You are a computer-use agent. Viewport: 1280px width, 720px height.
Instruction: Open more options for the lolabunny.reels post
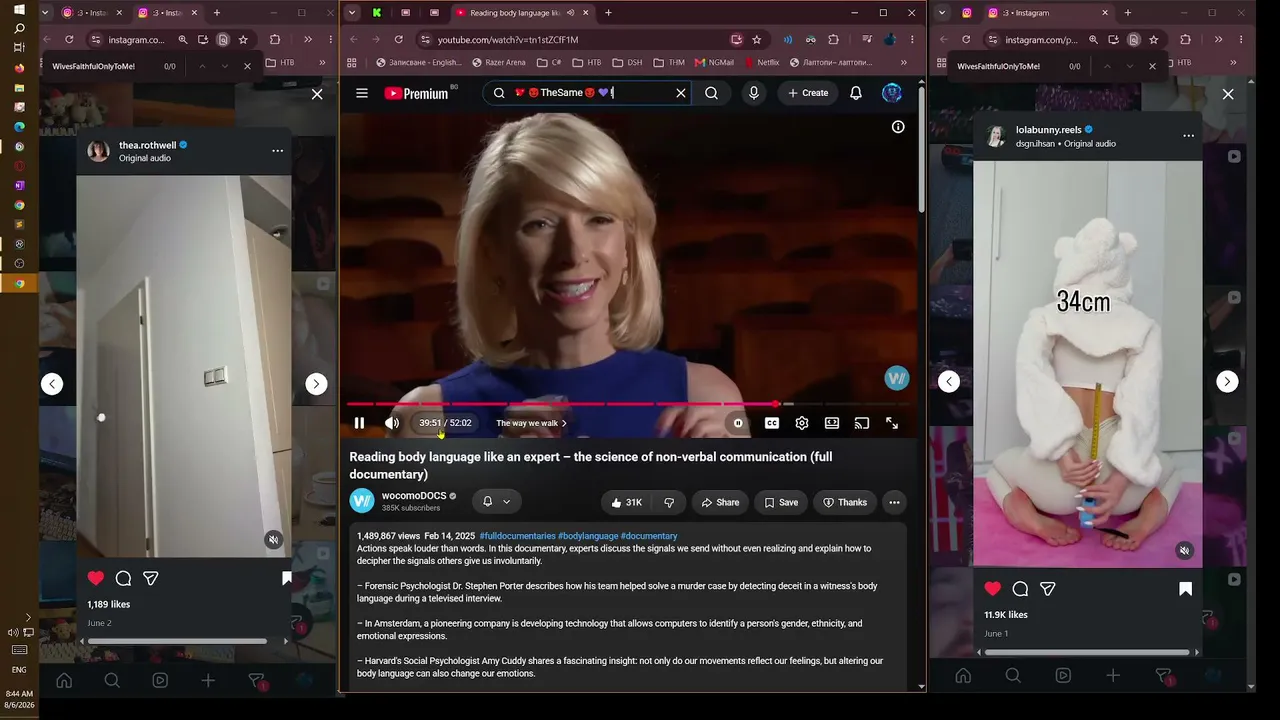point(1188,135)
